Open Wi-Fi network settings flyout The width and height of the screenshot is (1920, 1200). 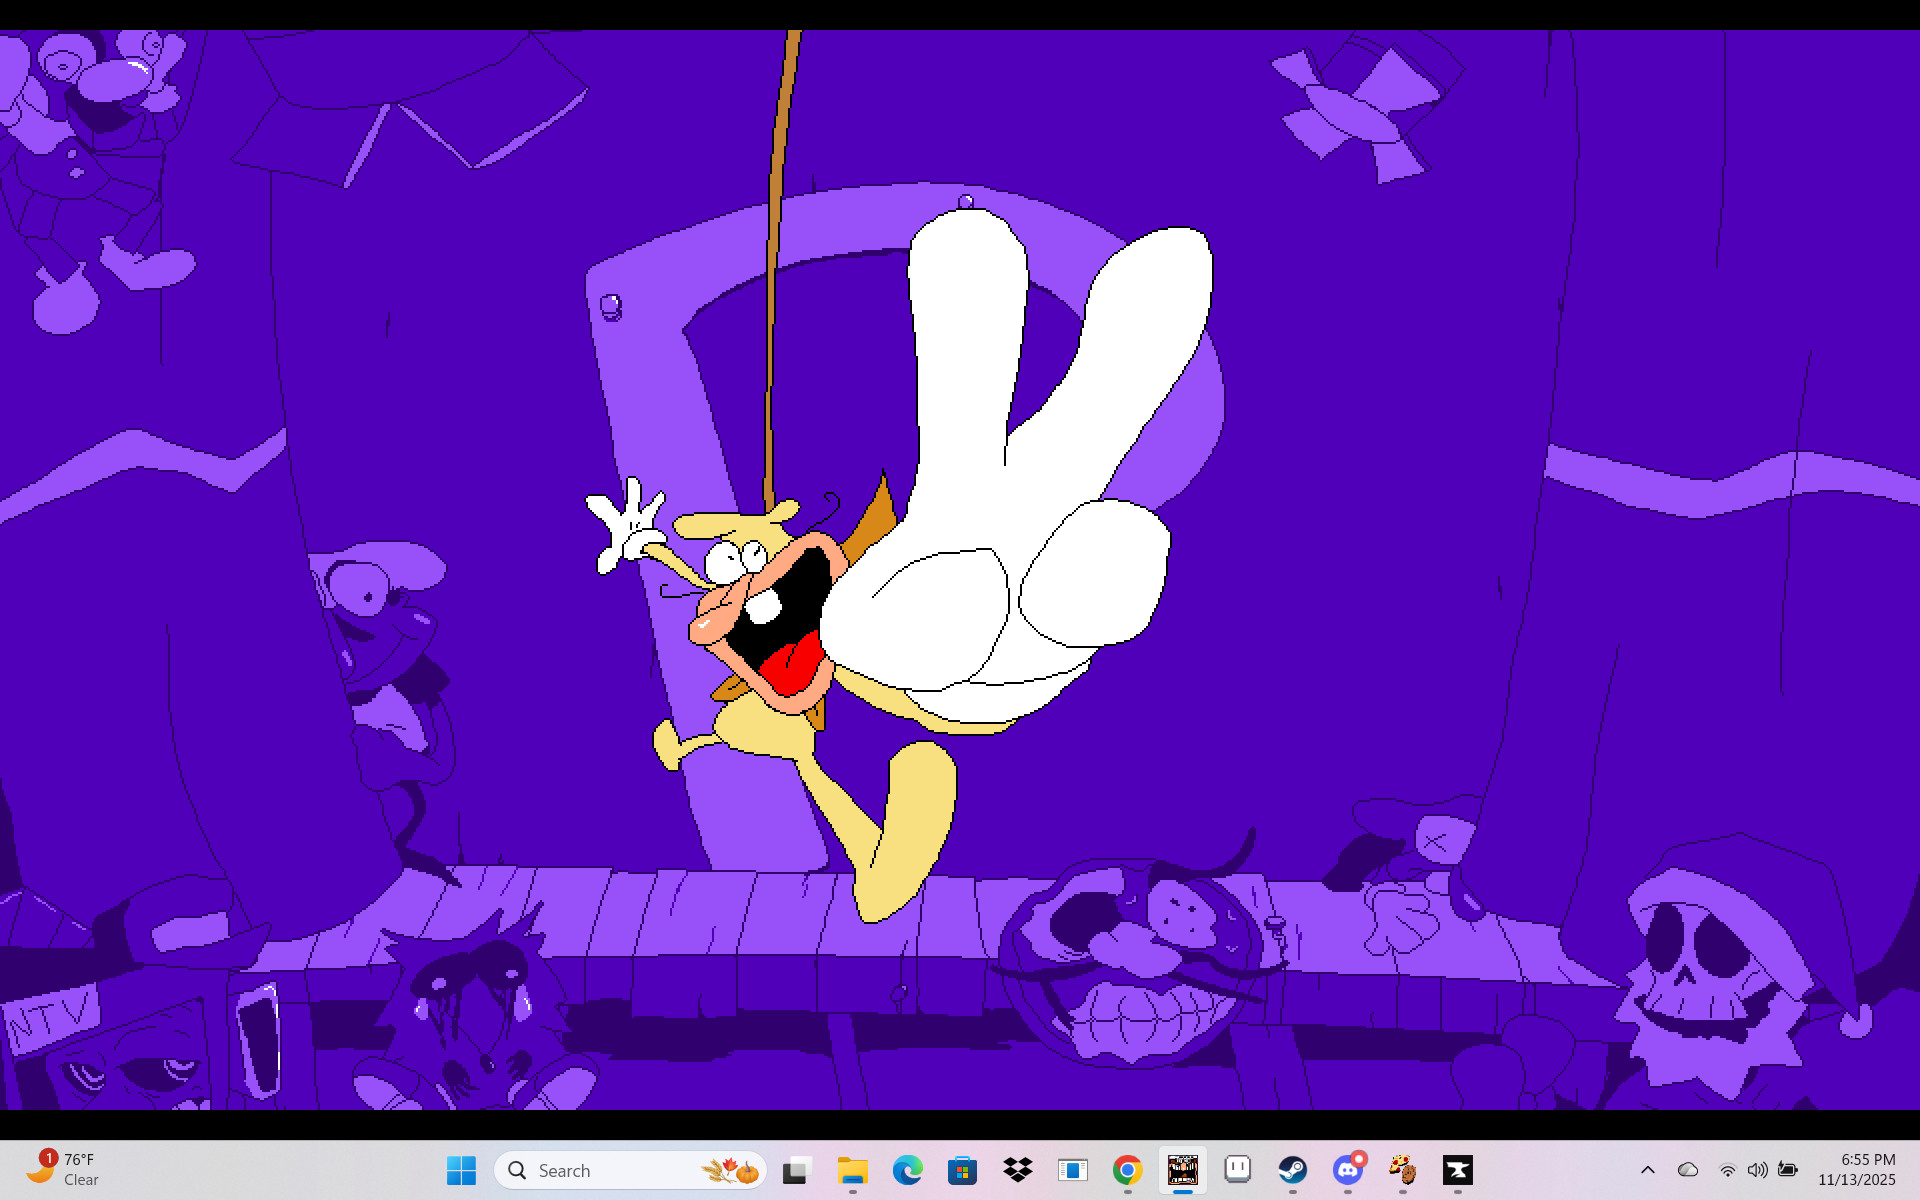[1727, 1170]
